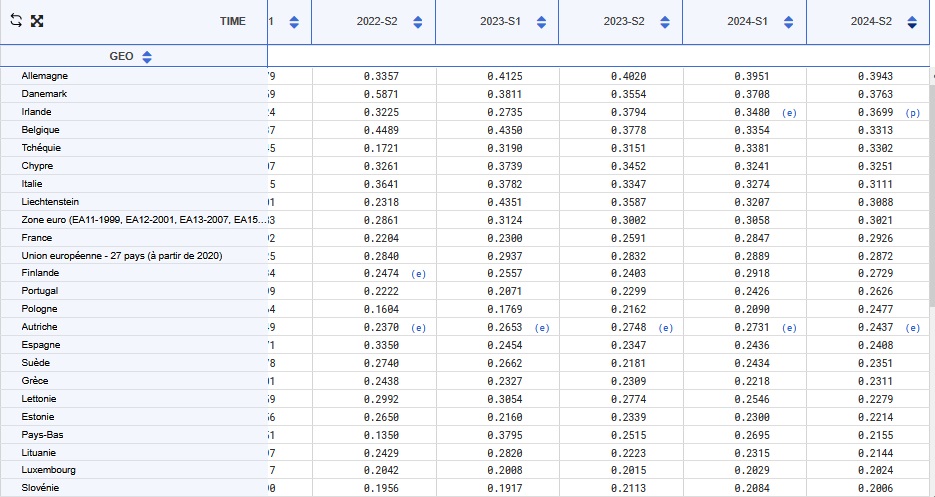Viewport: 935px width, 497px height.
Task: Select the Italie row label
Action: pyautogui.click(x=32, y=183)
